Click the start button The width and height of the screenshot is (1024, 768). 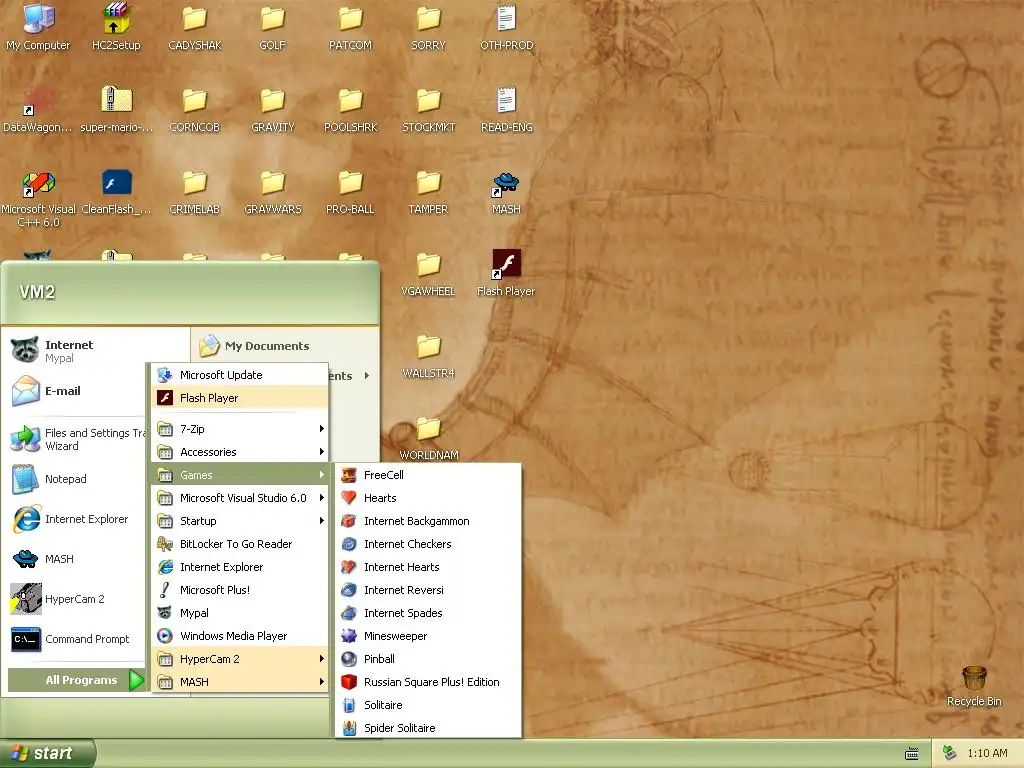(x=47, y=753)
